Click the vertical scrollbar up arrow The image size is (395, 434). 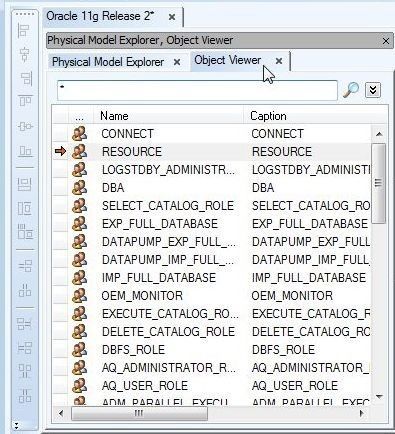pyautogui.click(x=379, y=134)
